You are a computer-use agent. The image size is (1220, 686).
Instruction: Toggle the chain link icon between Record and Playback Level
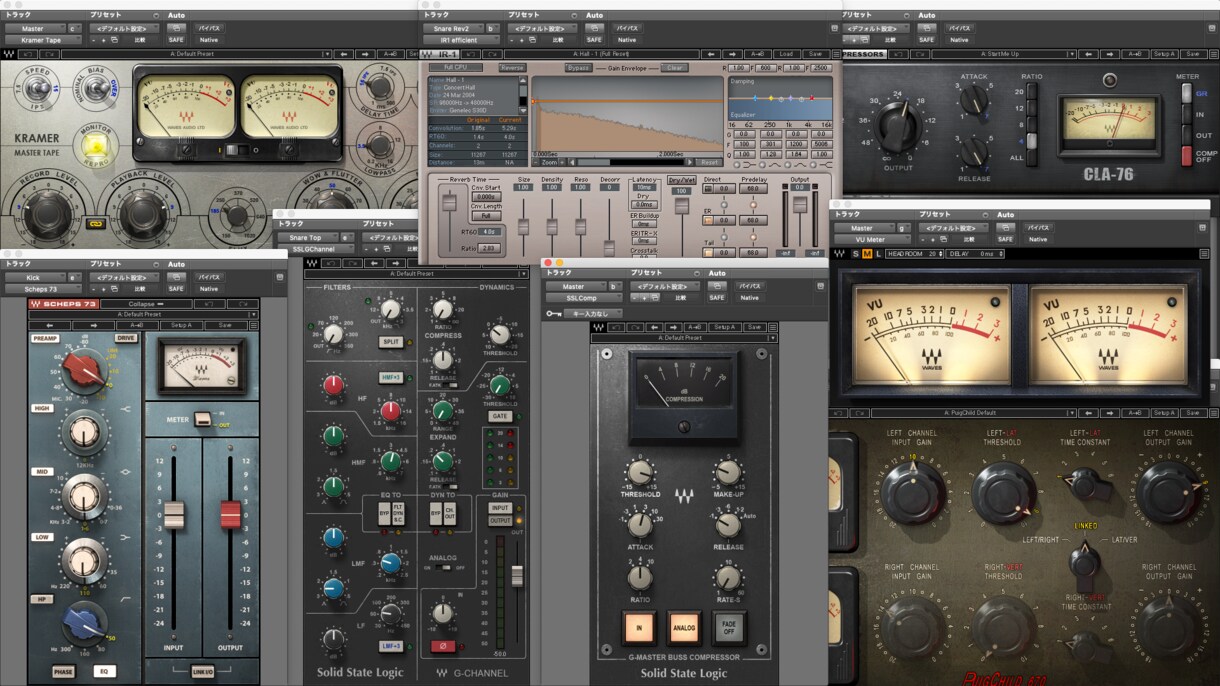click(96, 223)
